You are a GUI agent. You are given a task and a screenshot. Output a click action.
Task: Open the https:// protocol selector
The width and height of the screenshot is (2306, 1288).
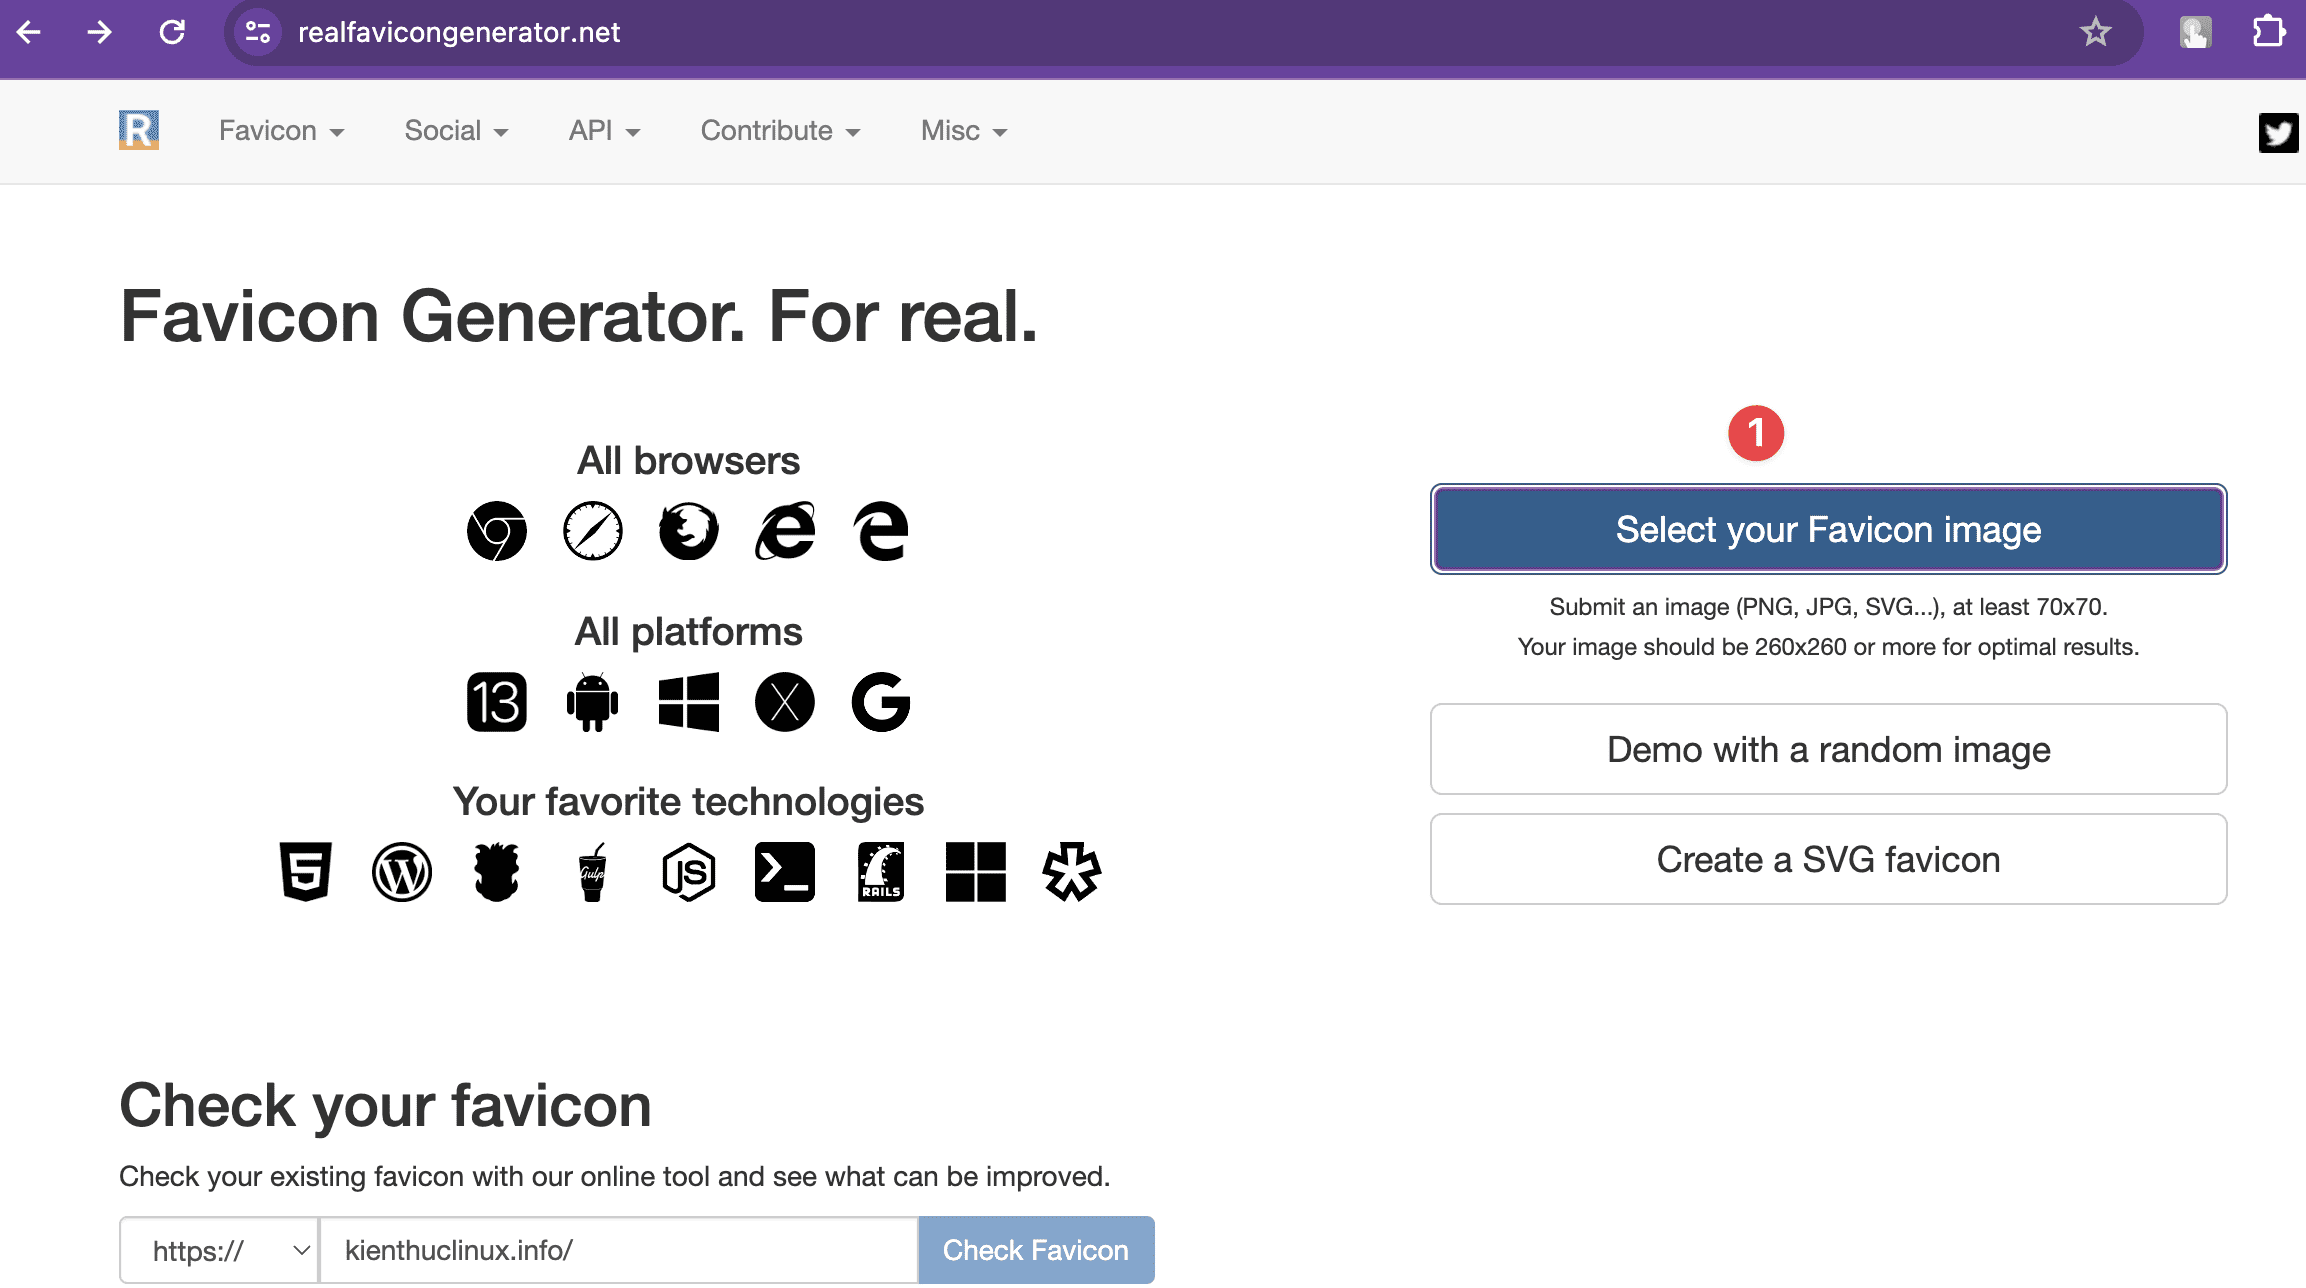(220, 1250)
